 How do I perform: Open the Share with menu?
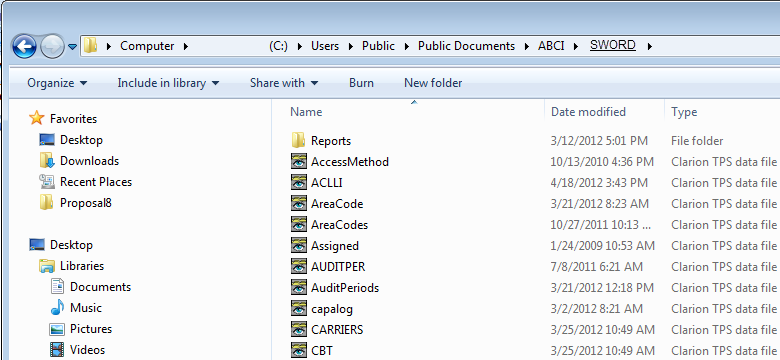pos(284,83)
